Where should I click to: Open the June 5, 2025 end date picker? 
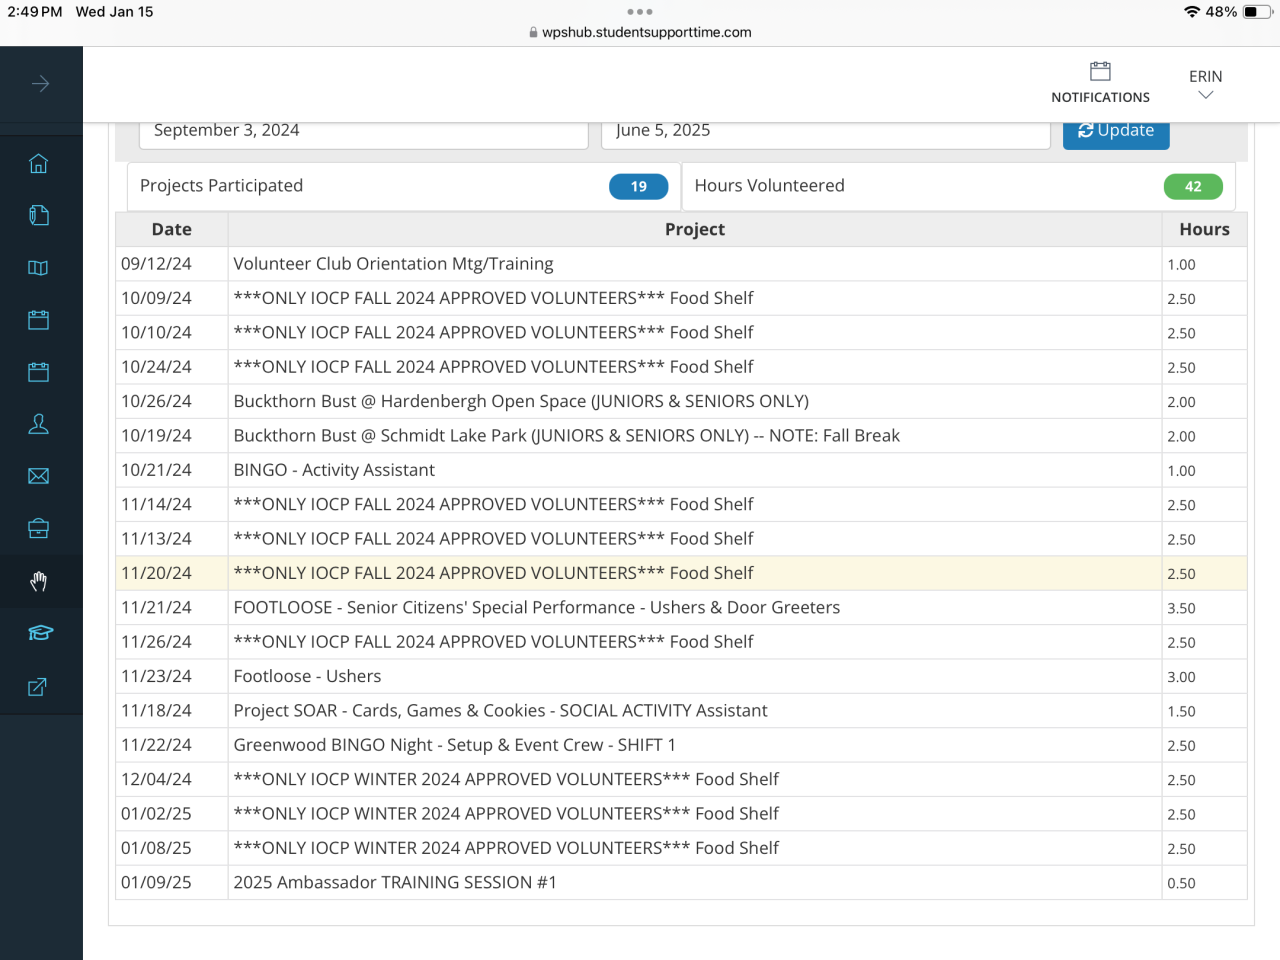pos(825,131)
